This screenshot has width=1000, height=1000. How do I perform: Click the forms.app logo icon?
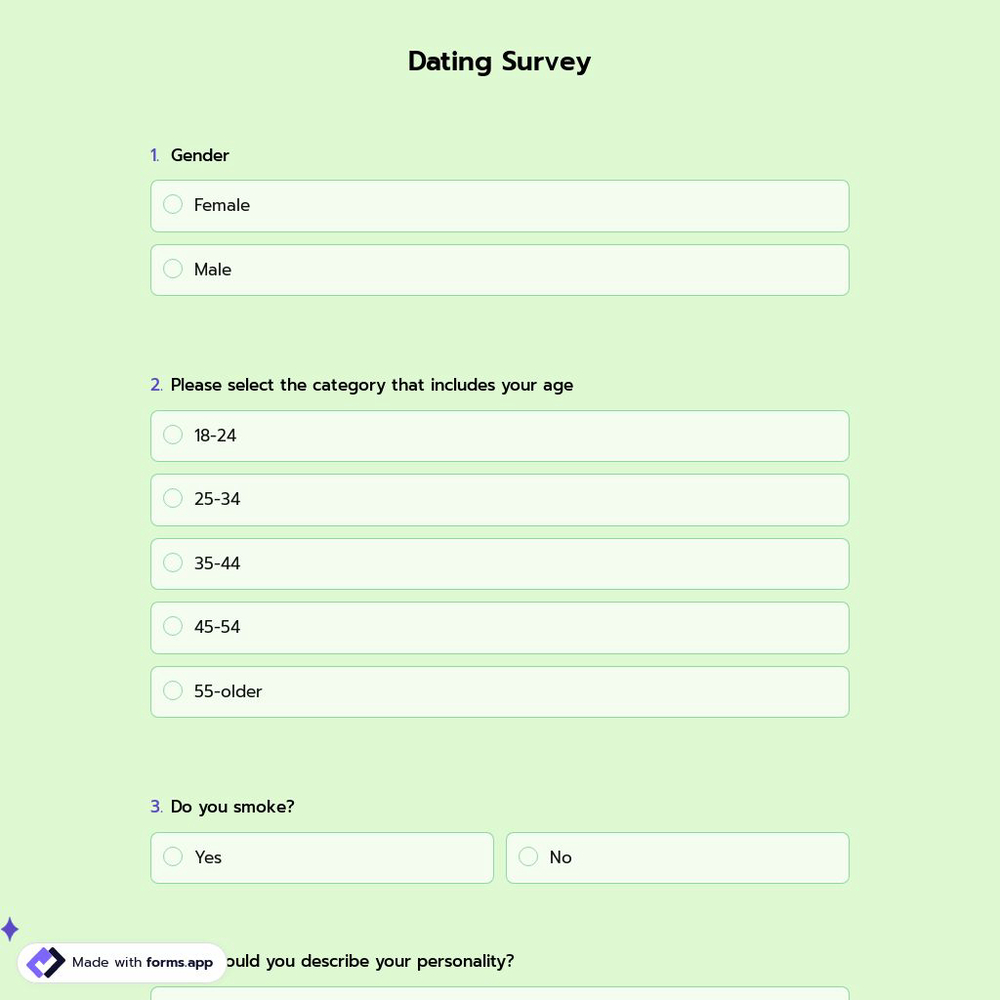(45, 962)
